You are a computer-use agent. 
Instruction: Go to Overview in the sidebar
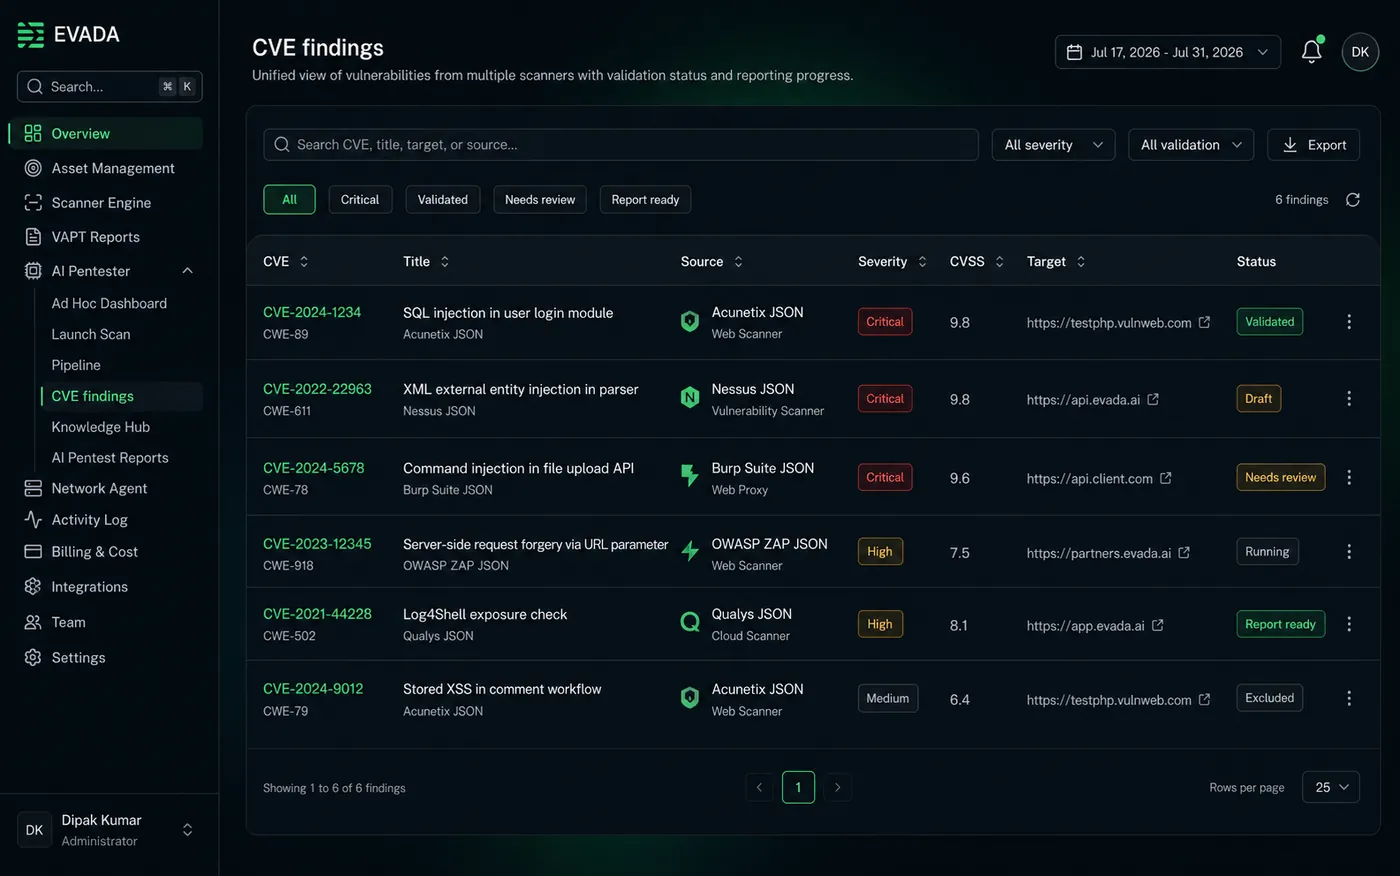tap(105, 133)
